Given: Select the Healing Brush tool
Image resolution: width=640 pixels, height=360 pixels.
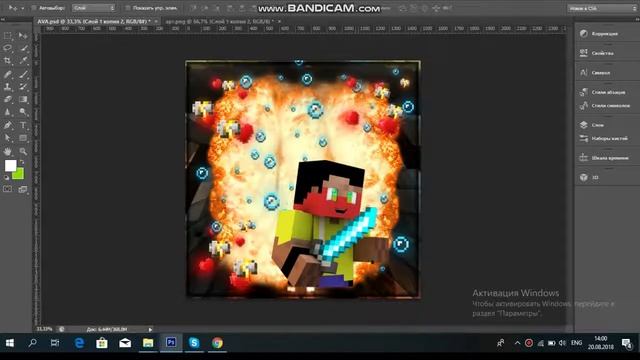Looking at the screenshot, I should click(x=8, y=74).
